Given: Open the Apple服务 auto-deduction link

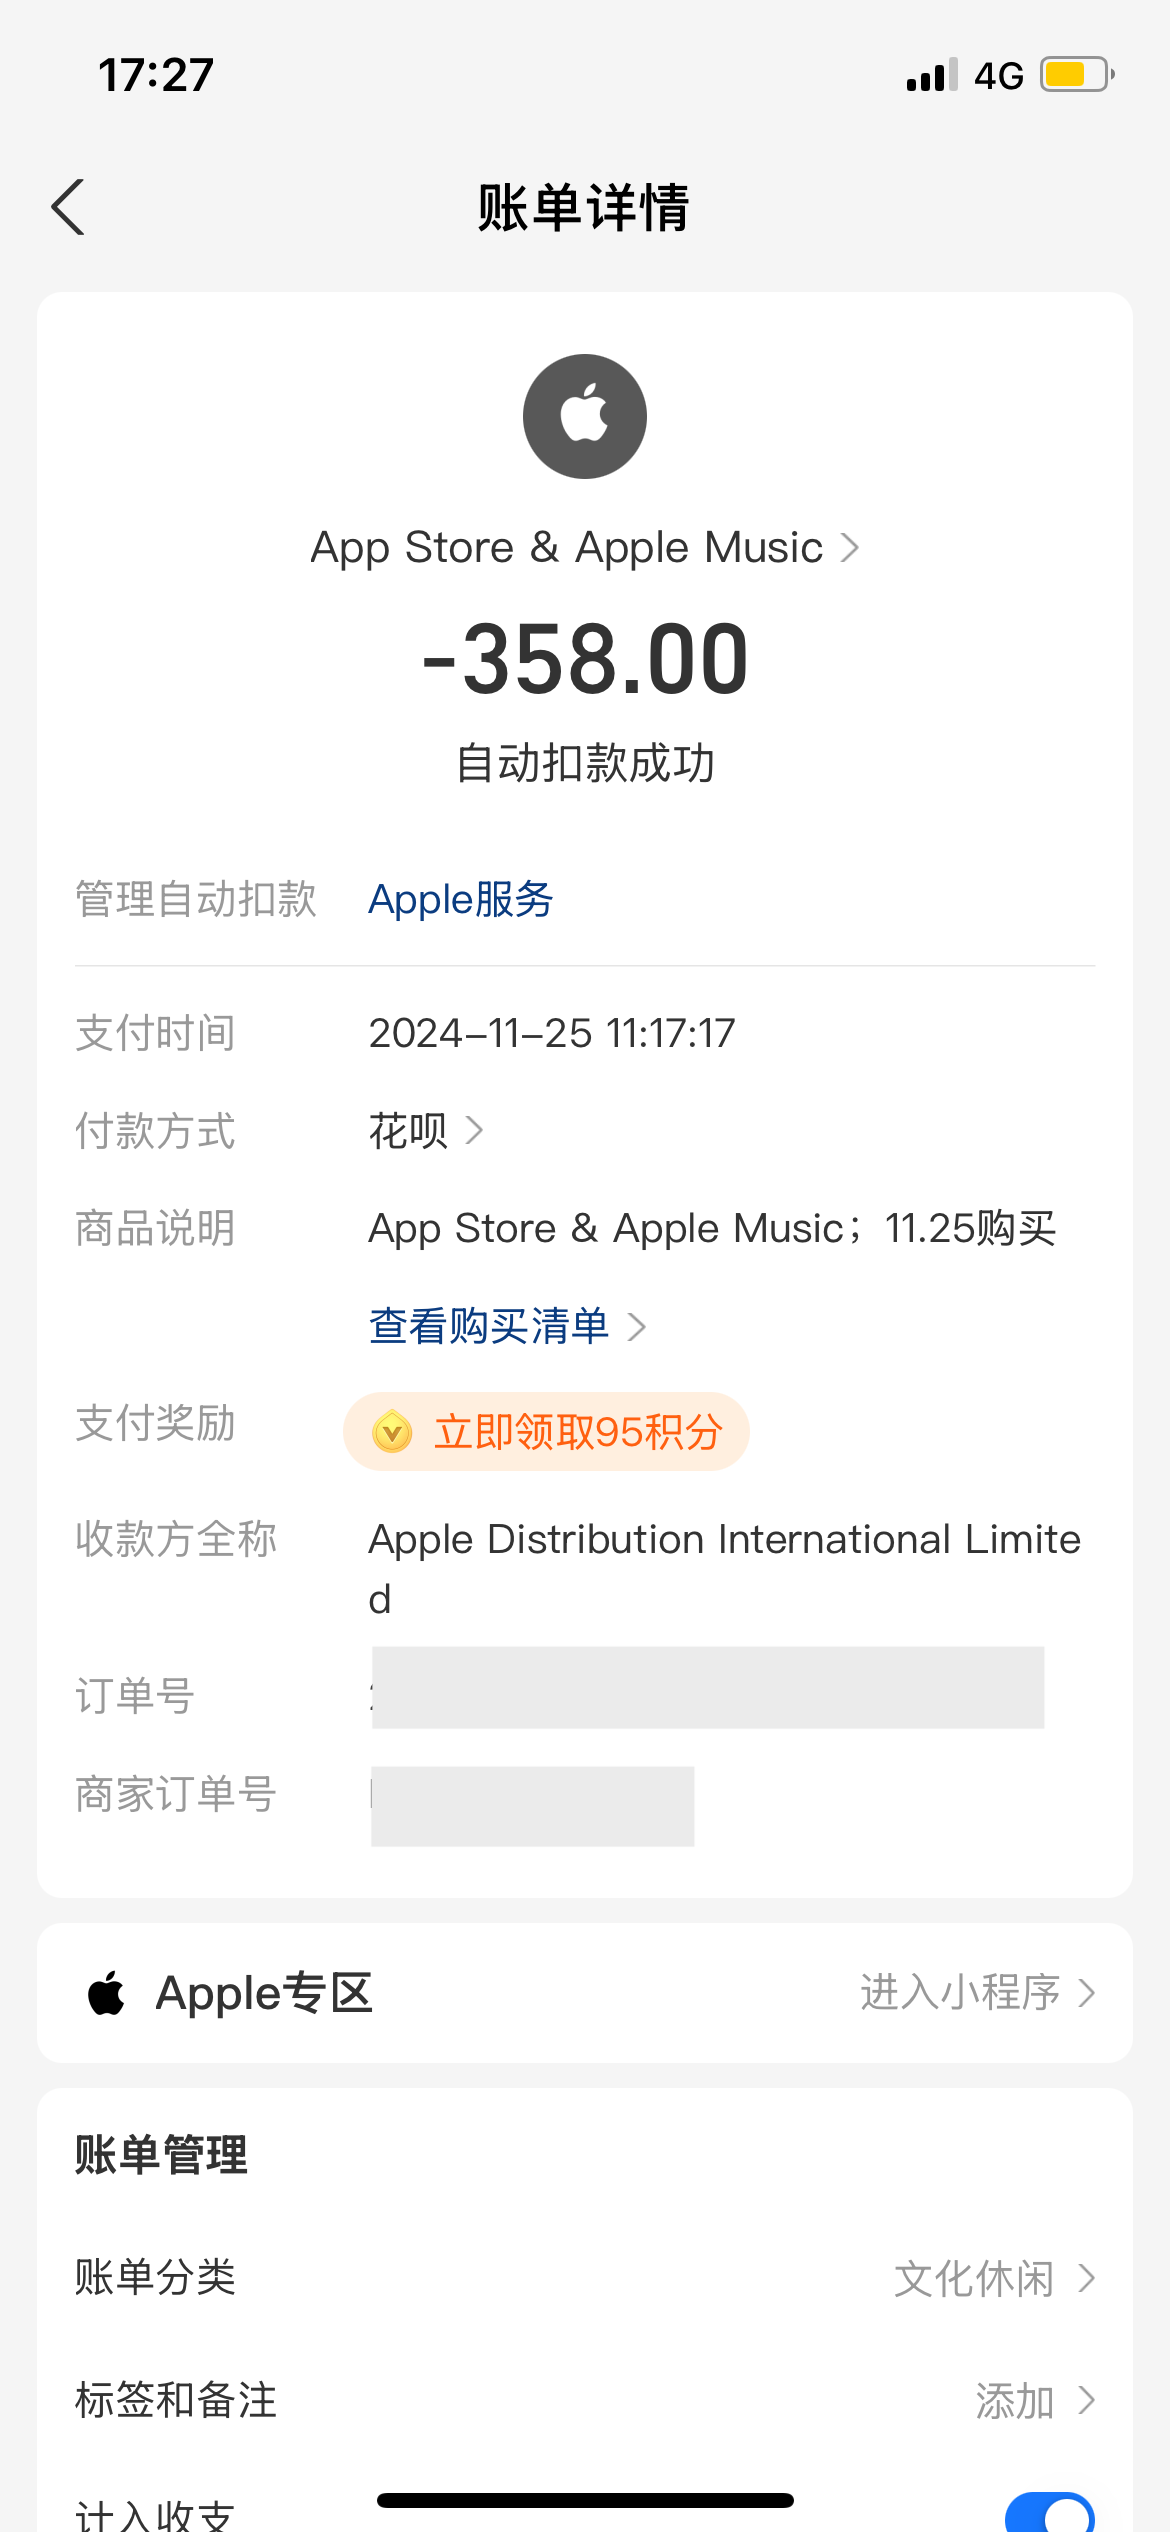Looking at the screenshot, I should [x=461, y=899].
